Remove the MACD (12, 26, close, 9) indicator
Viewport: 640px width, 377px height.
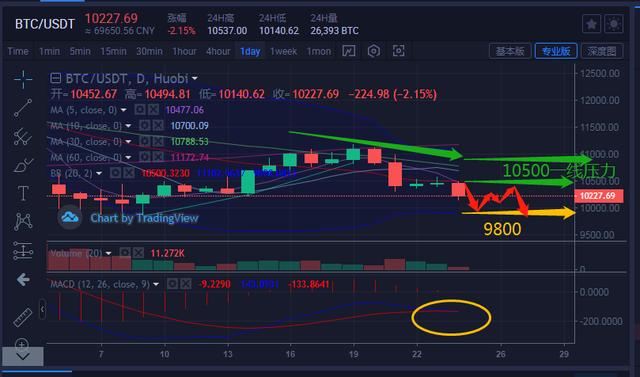[x=186, y=284]
